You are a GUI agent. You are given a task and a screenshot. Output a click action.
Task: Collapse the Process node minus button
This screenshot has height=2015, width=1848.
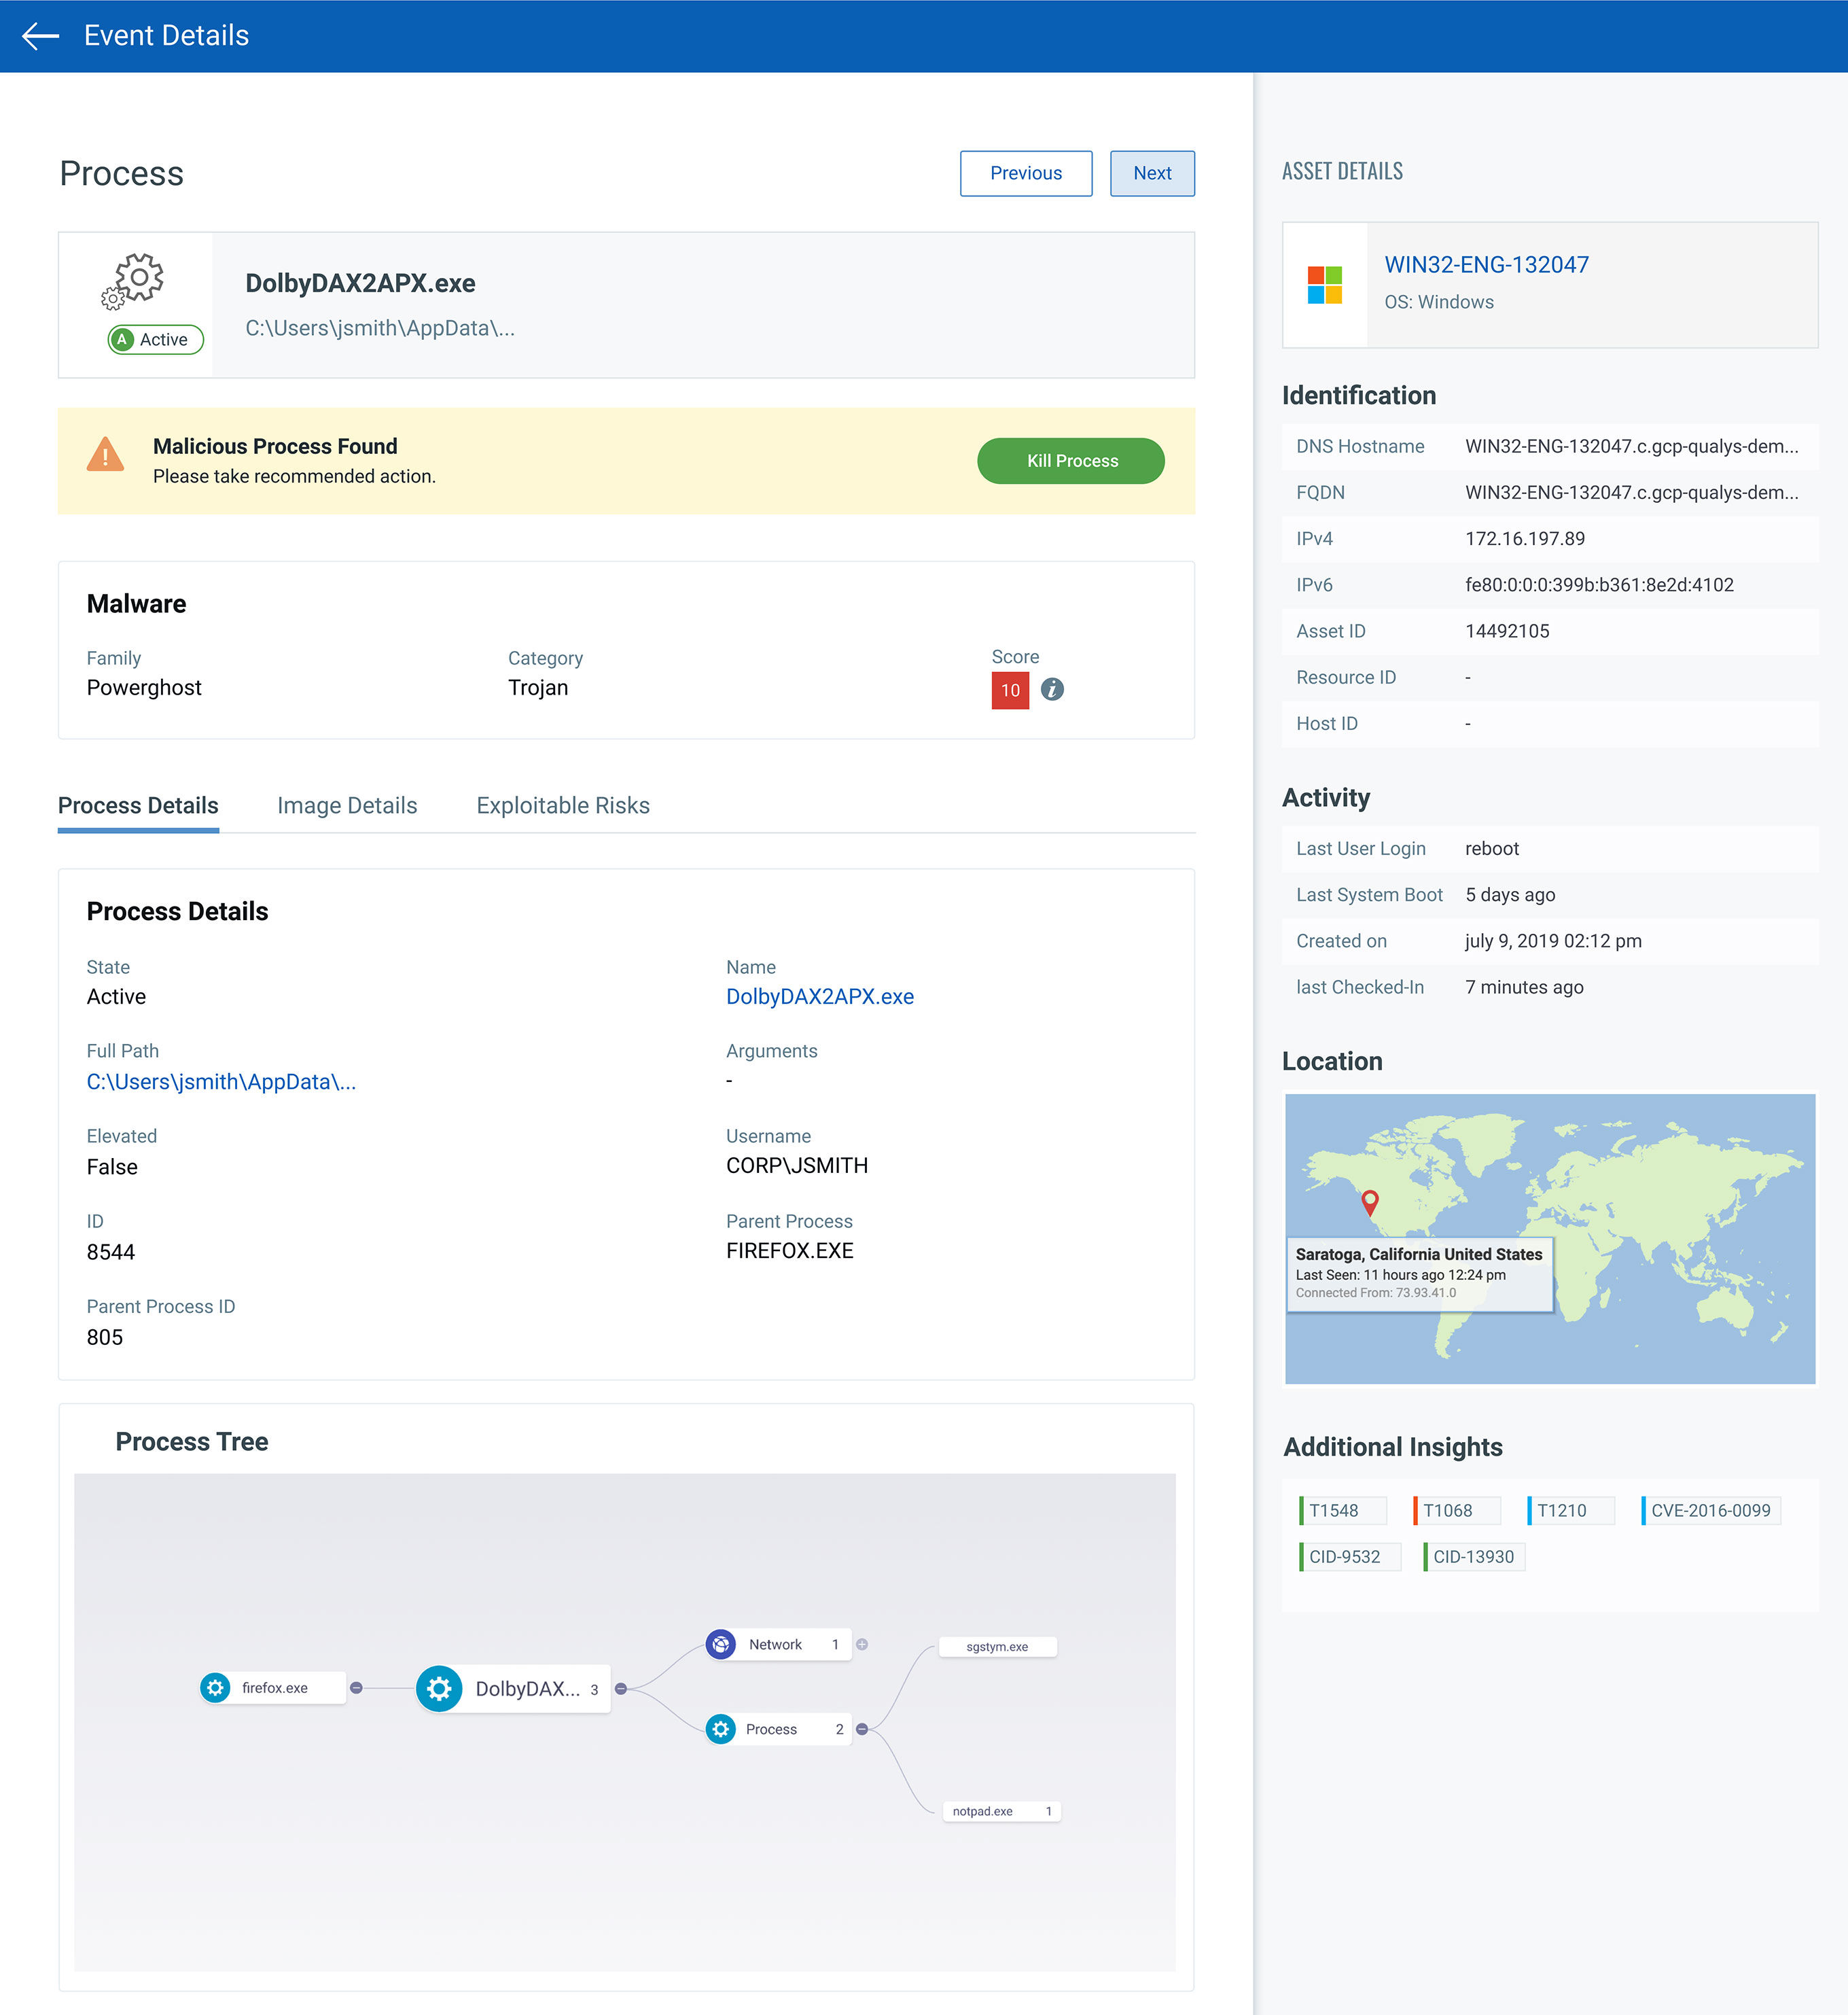point(862,1729)
